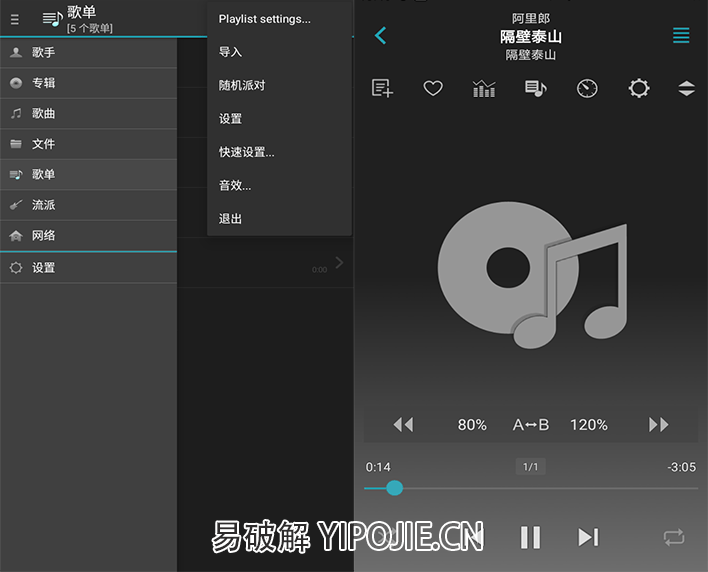Viewport: 708px width, 572px height.
Task: Open the gear settings icon in player
Action: [638, 88]
